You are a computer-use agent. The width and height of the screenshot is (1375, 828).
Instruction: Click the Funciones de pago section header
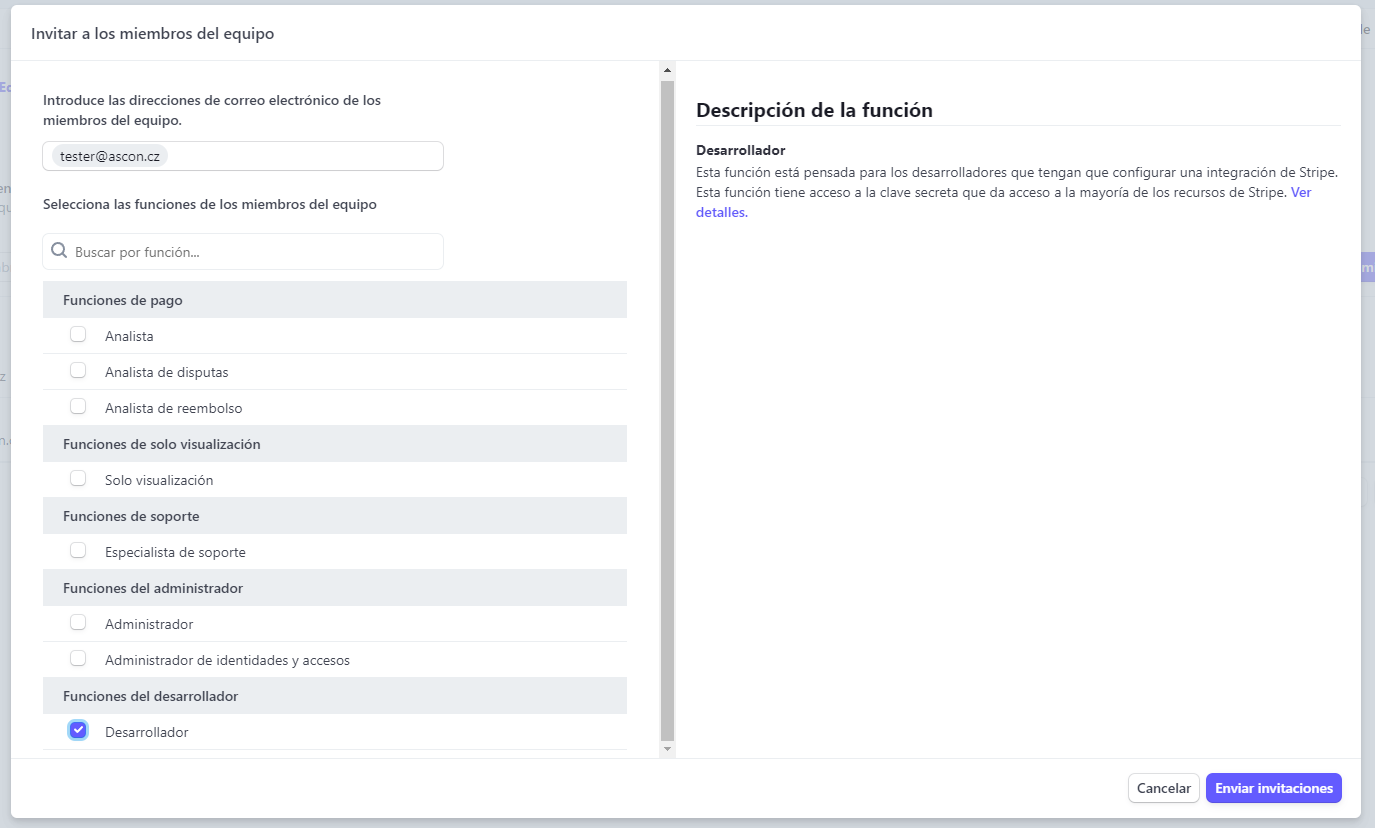point(335,300)
